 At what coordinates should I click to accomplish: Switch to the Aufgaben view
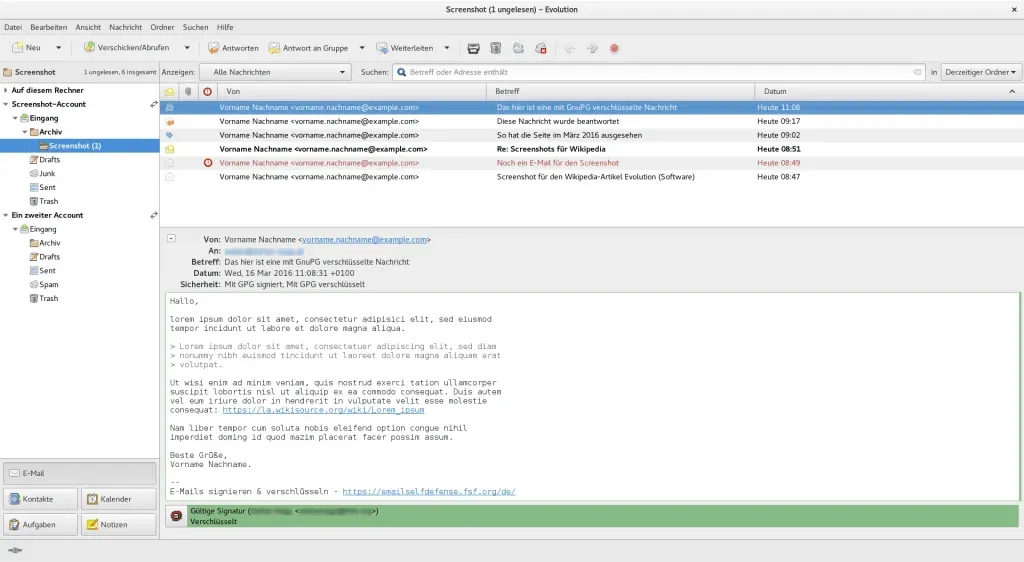40,525
